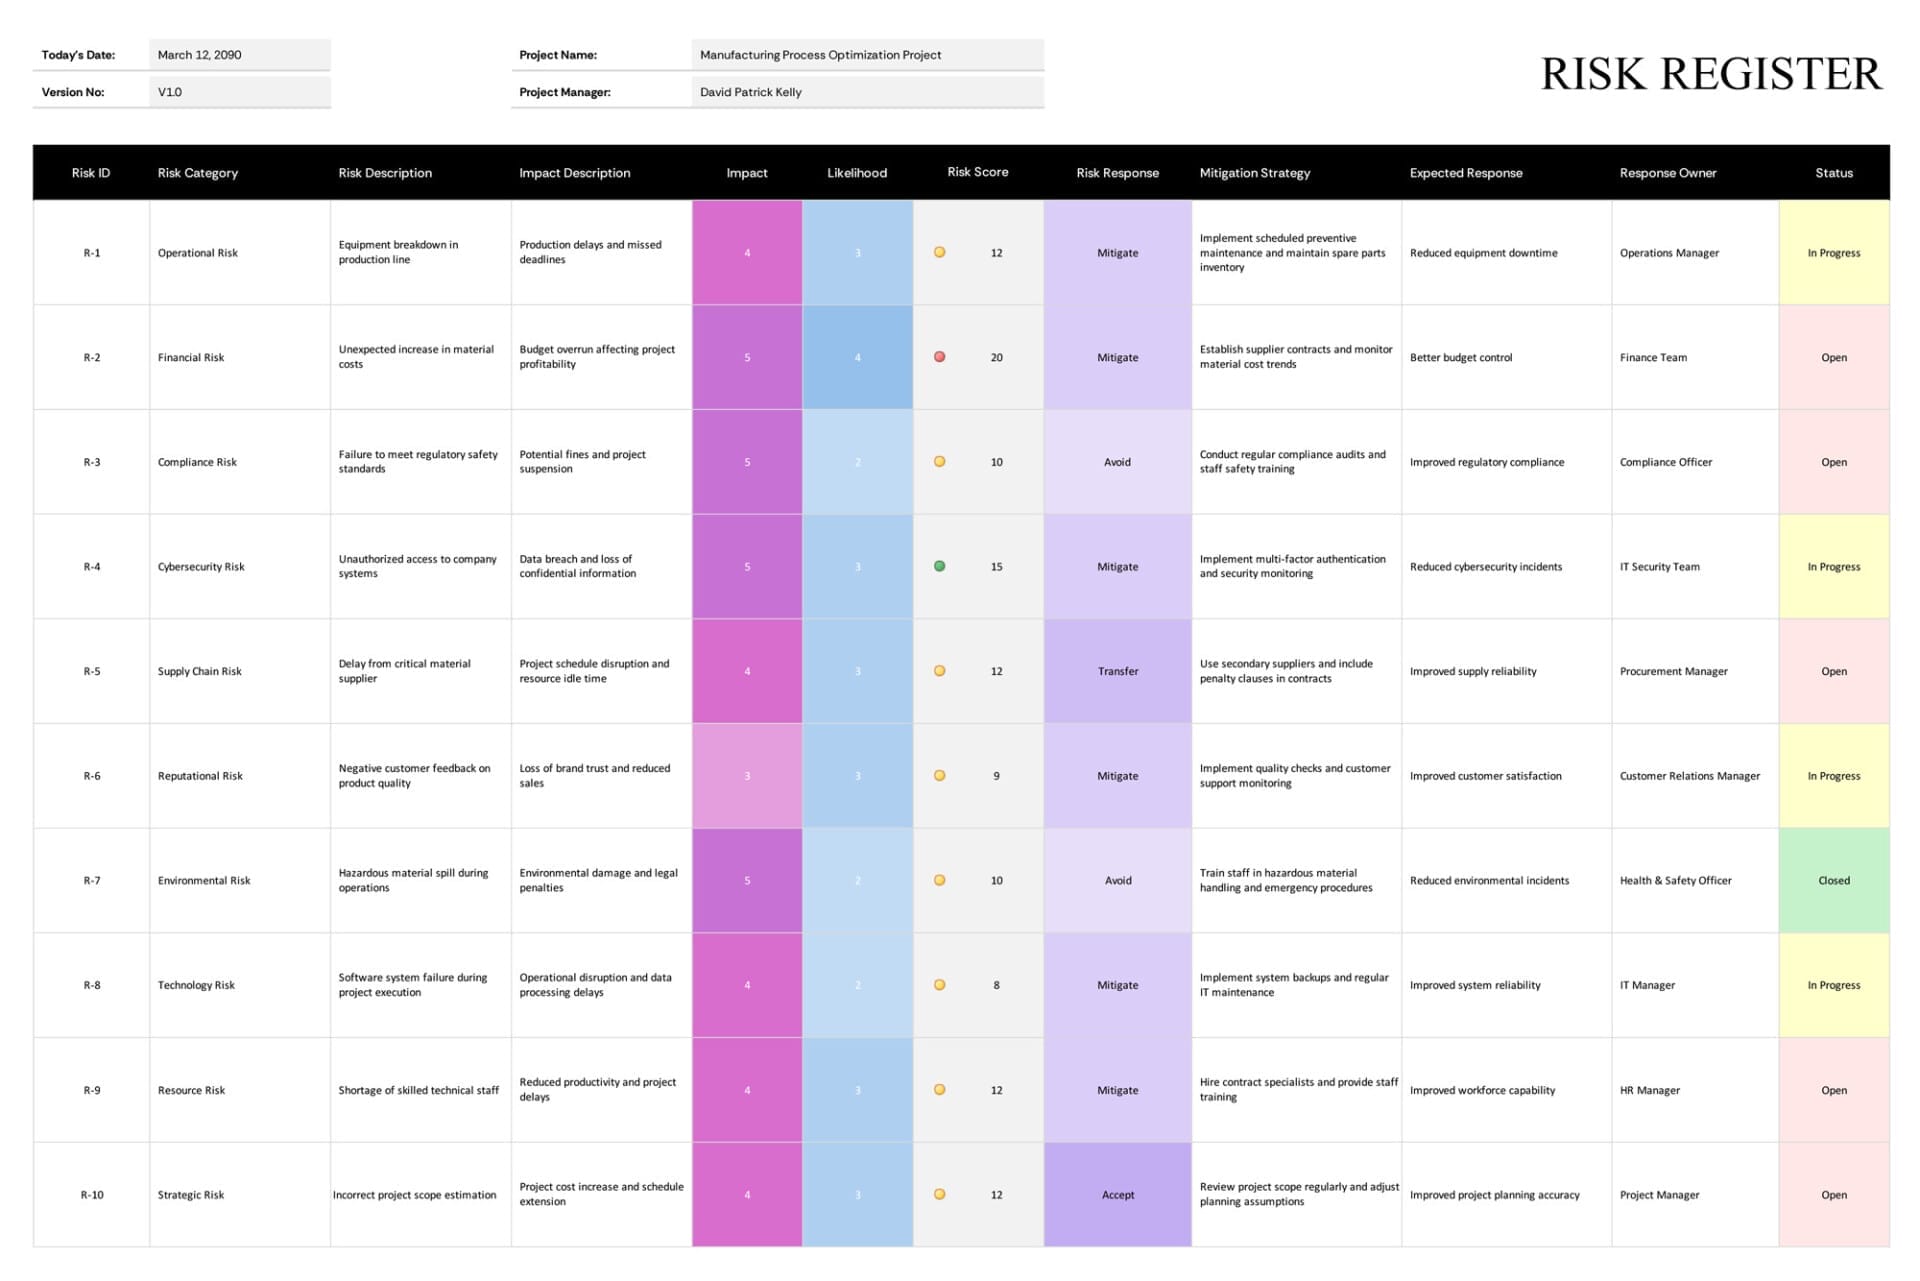Click the Open status label for R-2

tap(1834, 357)
